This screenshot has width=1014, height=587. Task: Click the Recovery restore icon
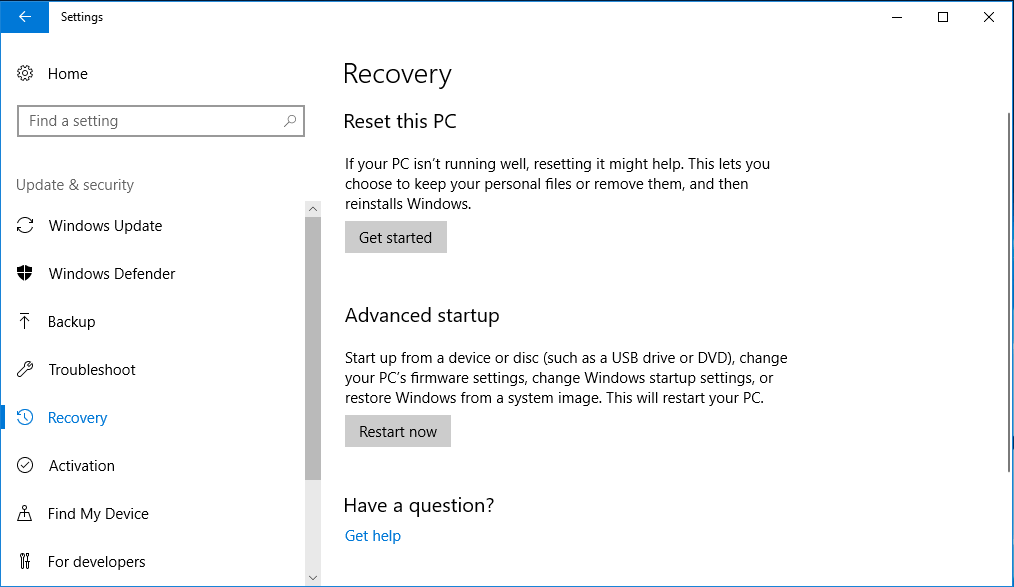click(25, 417)
